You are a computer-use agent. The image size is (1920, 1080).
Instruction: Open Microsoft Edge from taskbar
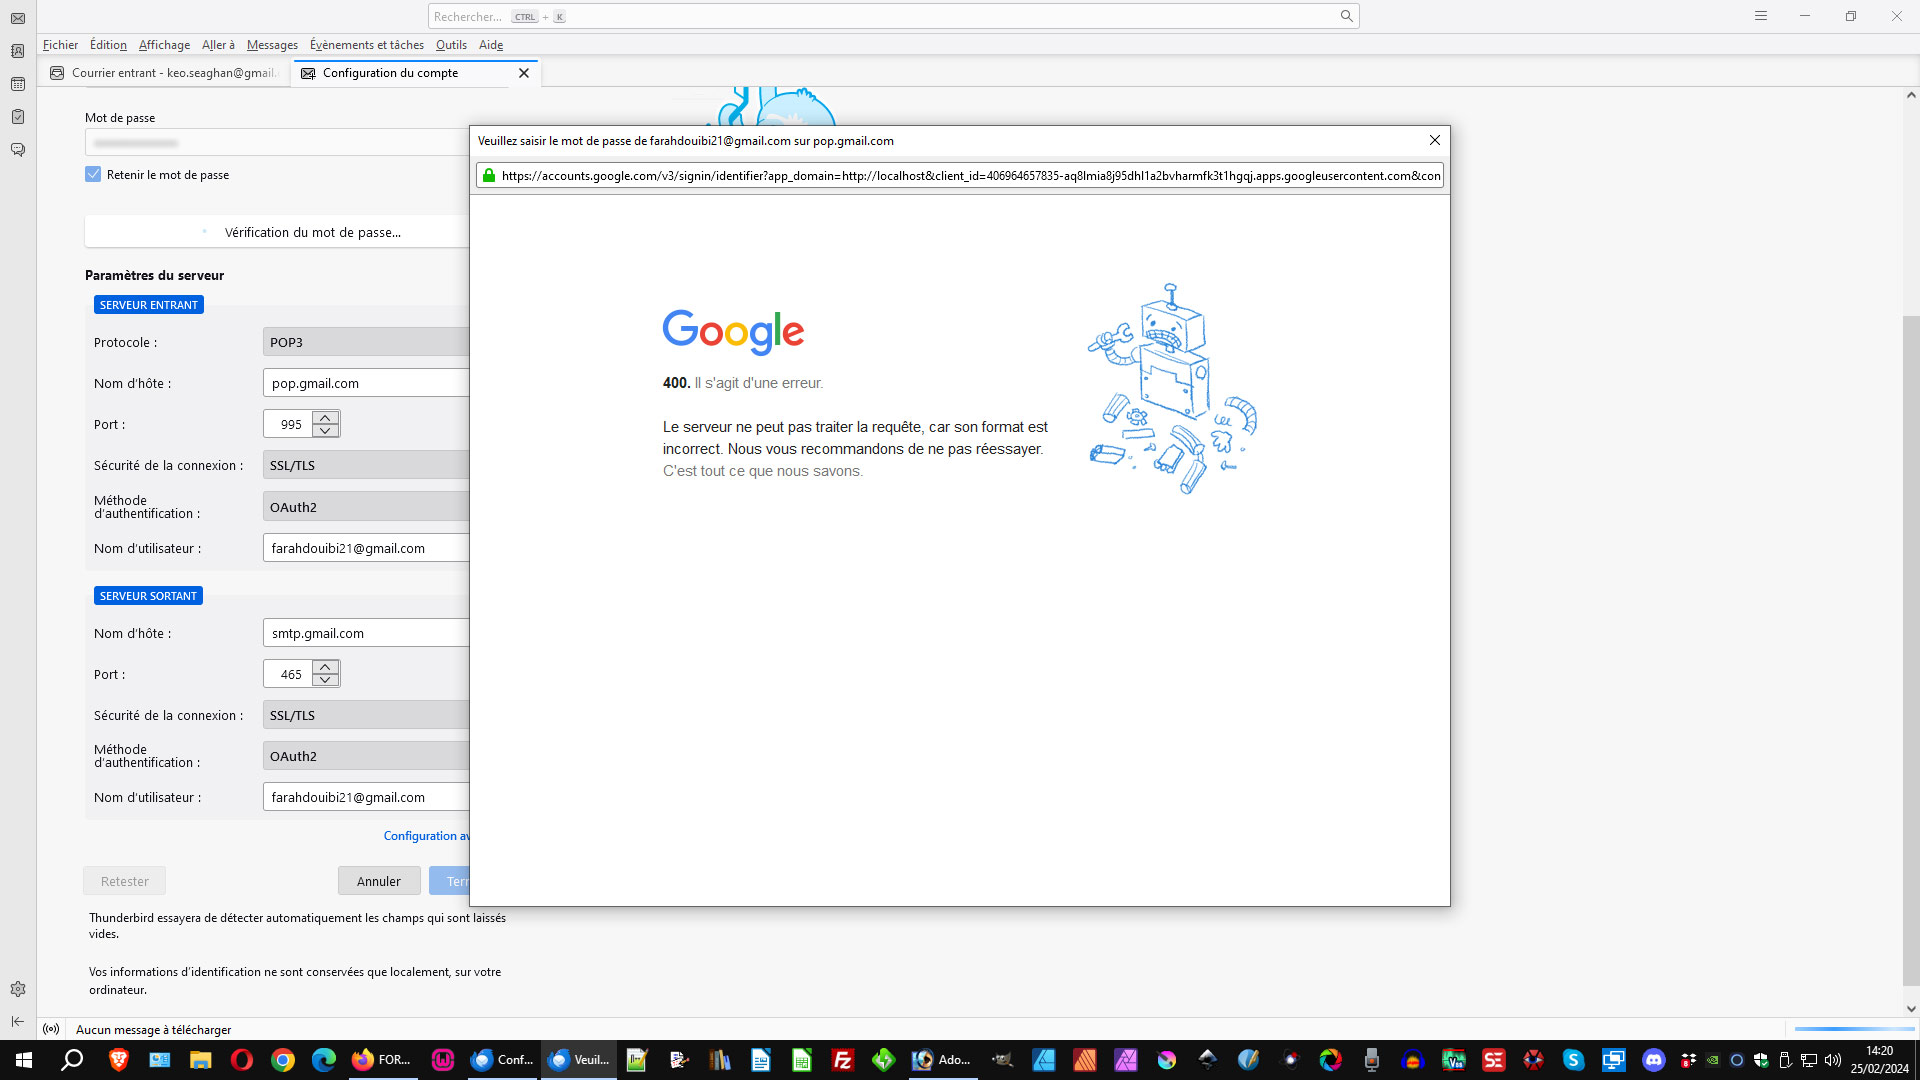[x=324, y=1060]
